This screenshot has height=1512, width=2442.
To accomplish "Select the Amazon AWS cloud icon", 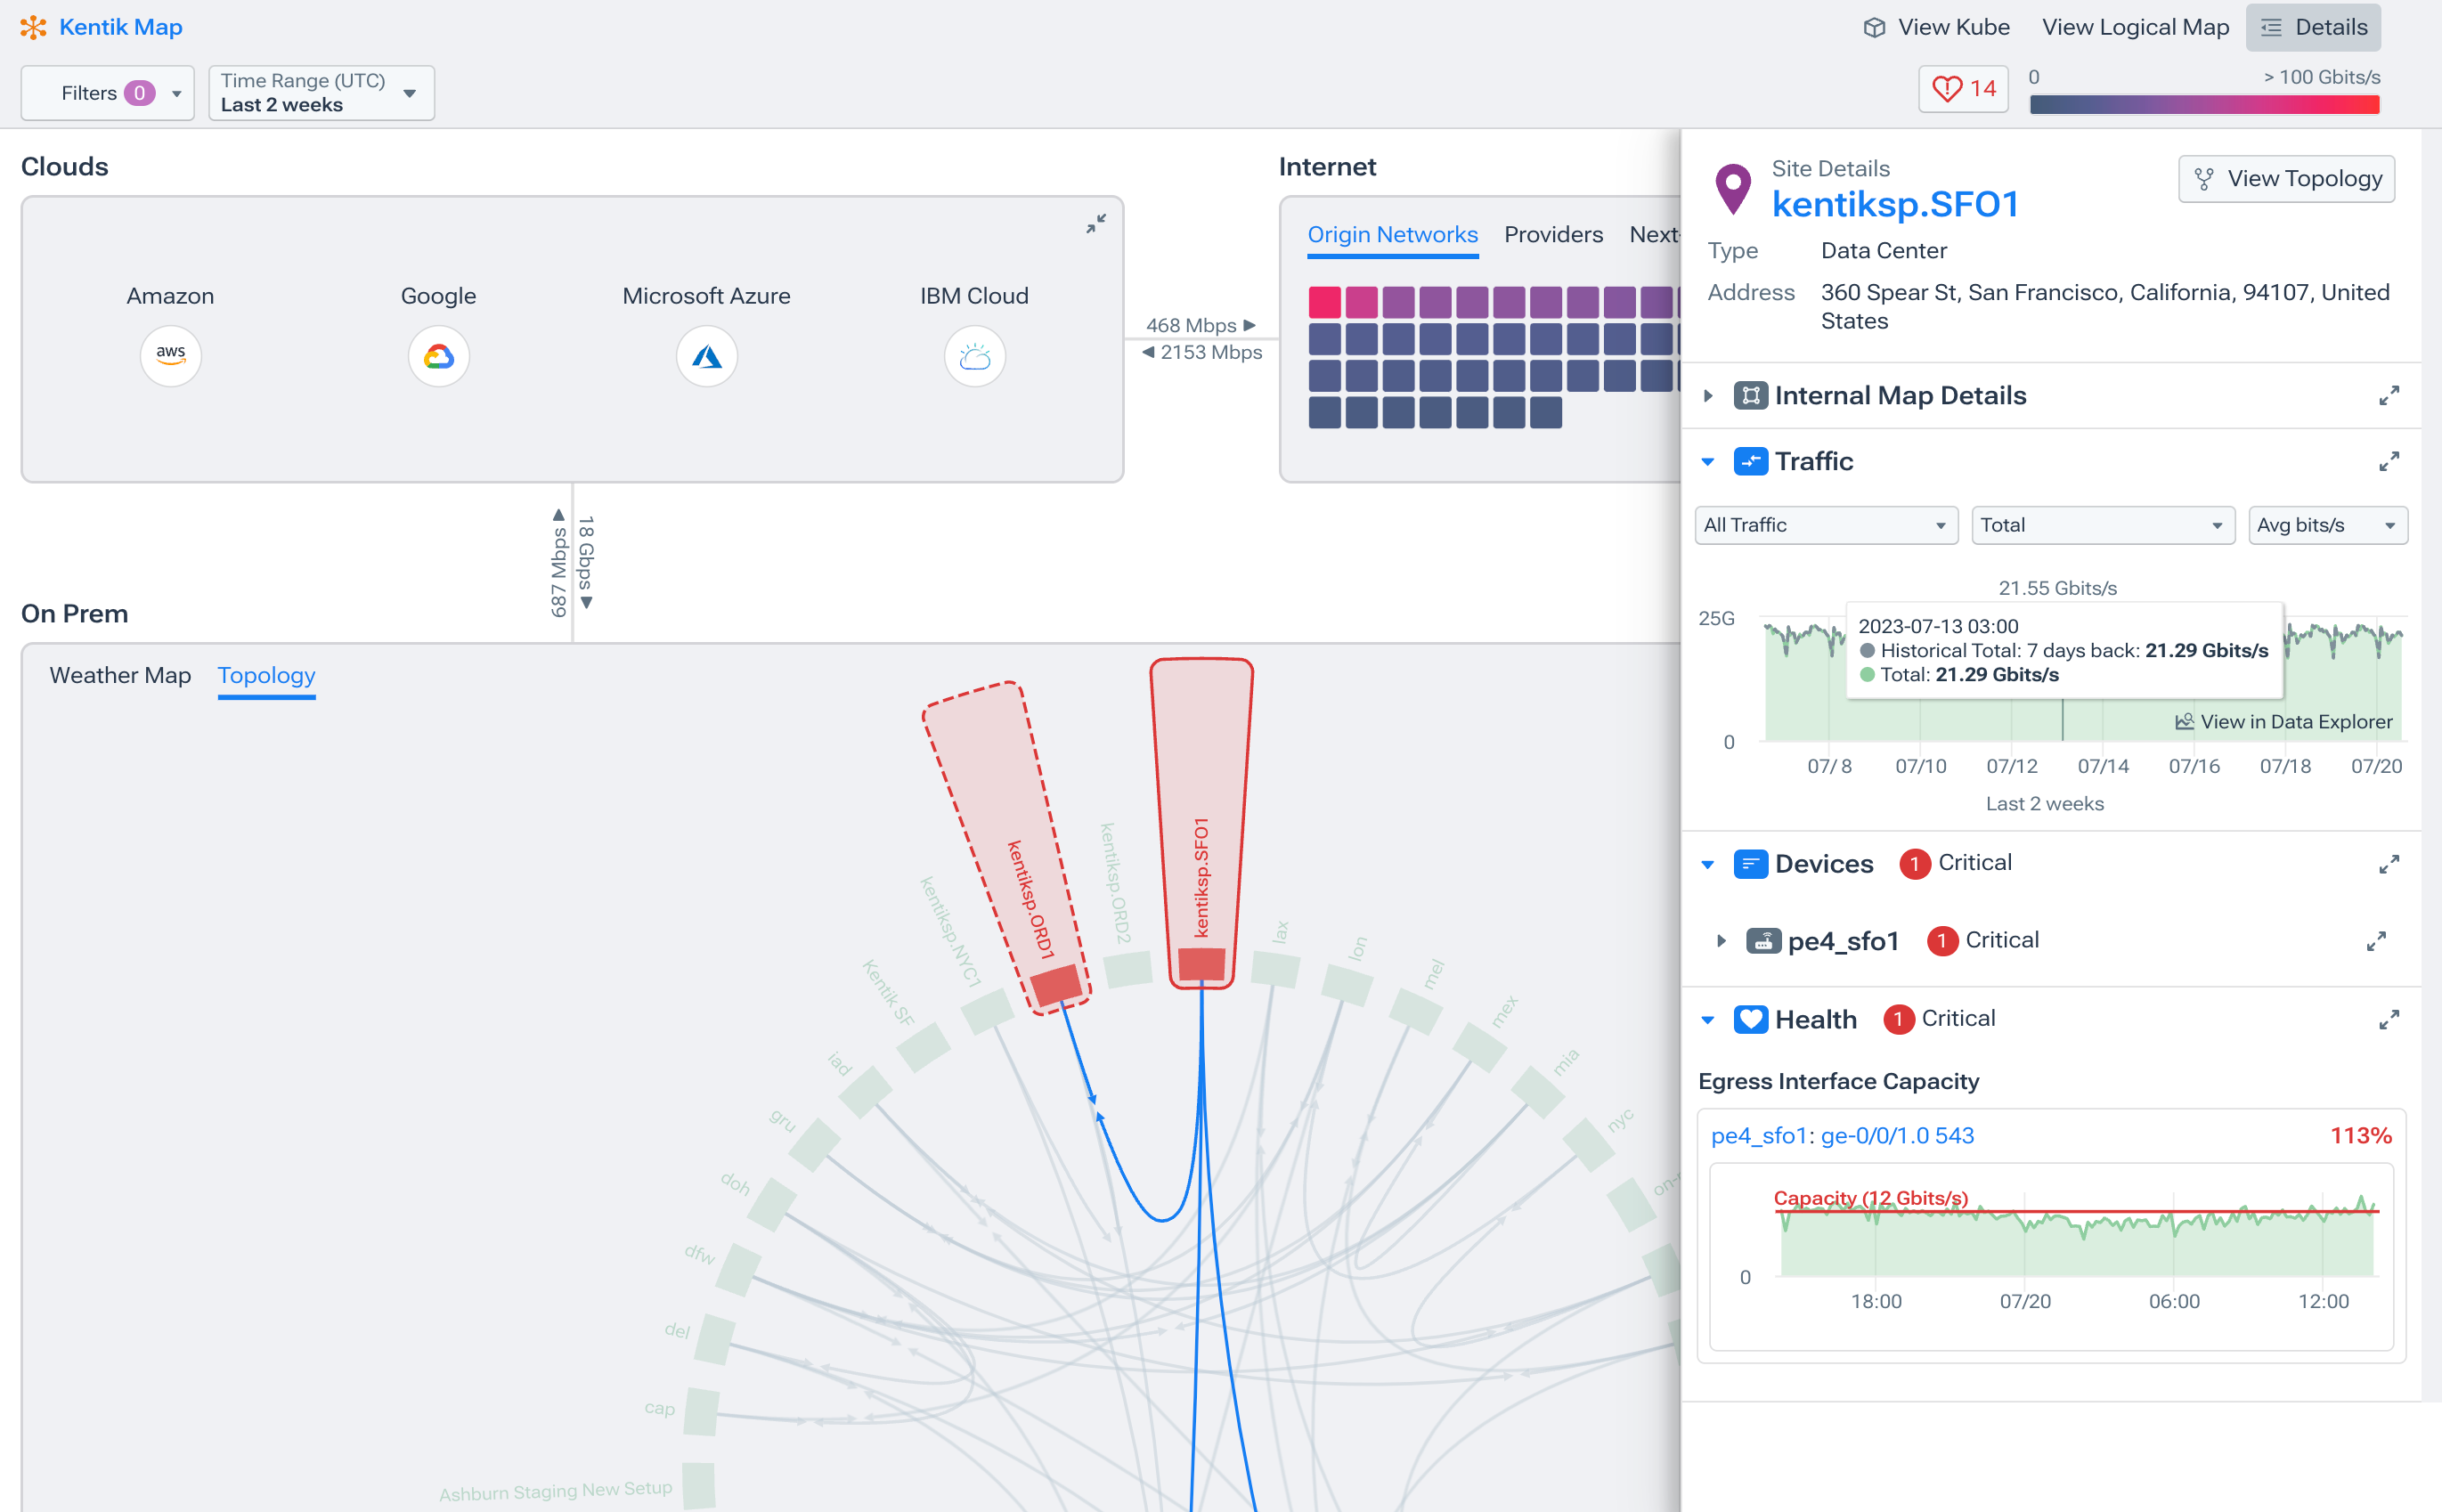I will point(170,356).
